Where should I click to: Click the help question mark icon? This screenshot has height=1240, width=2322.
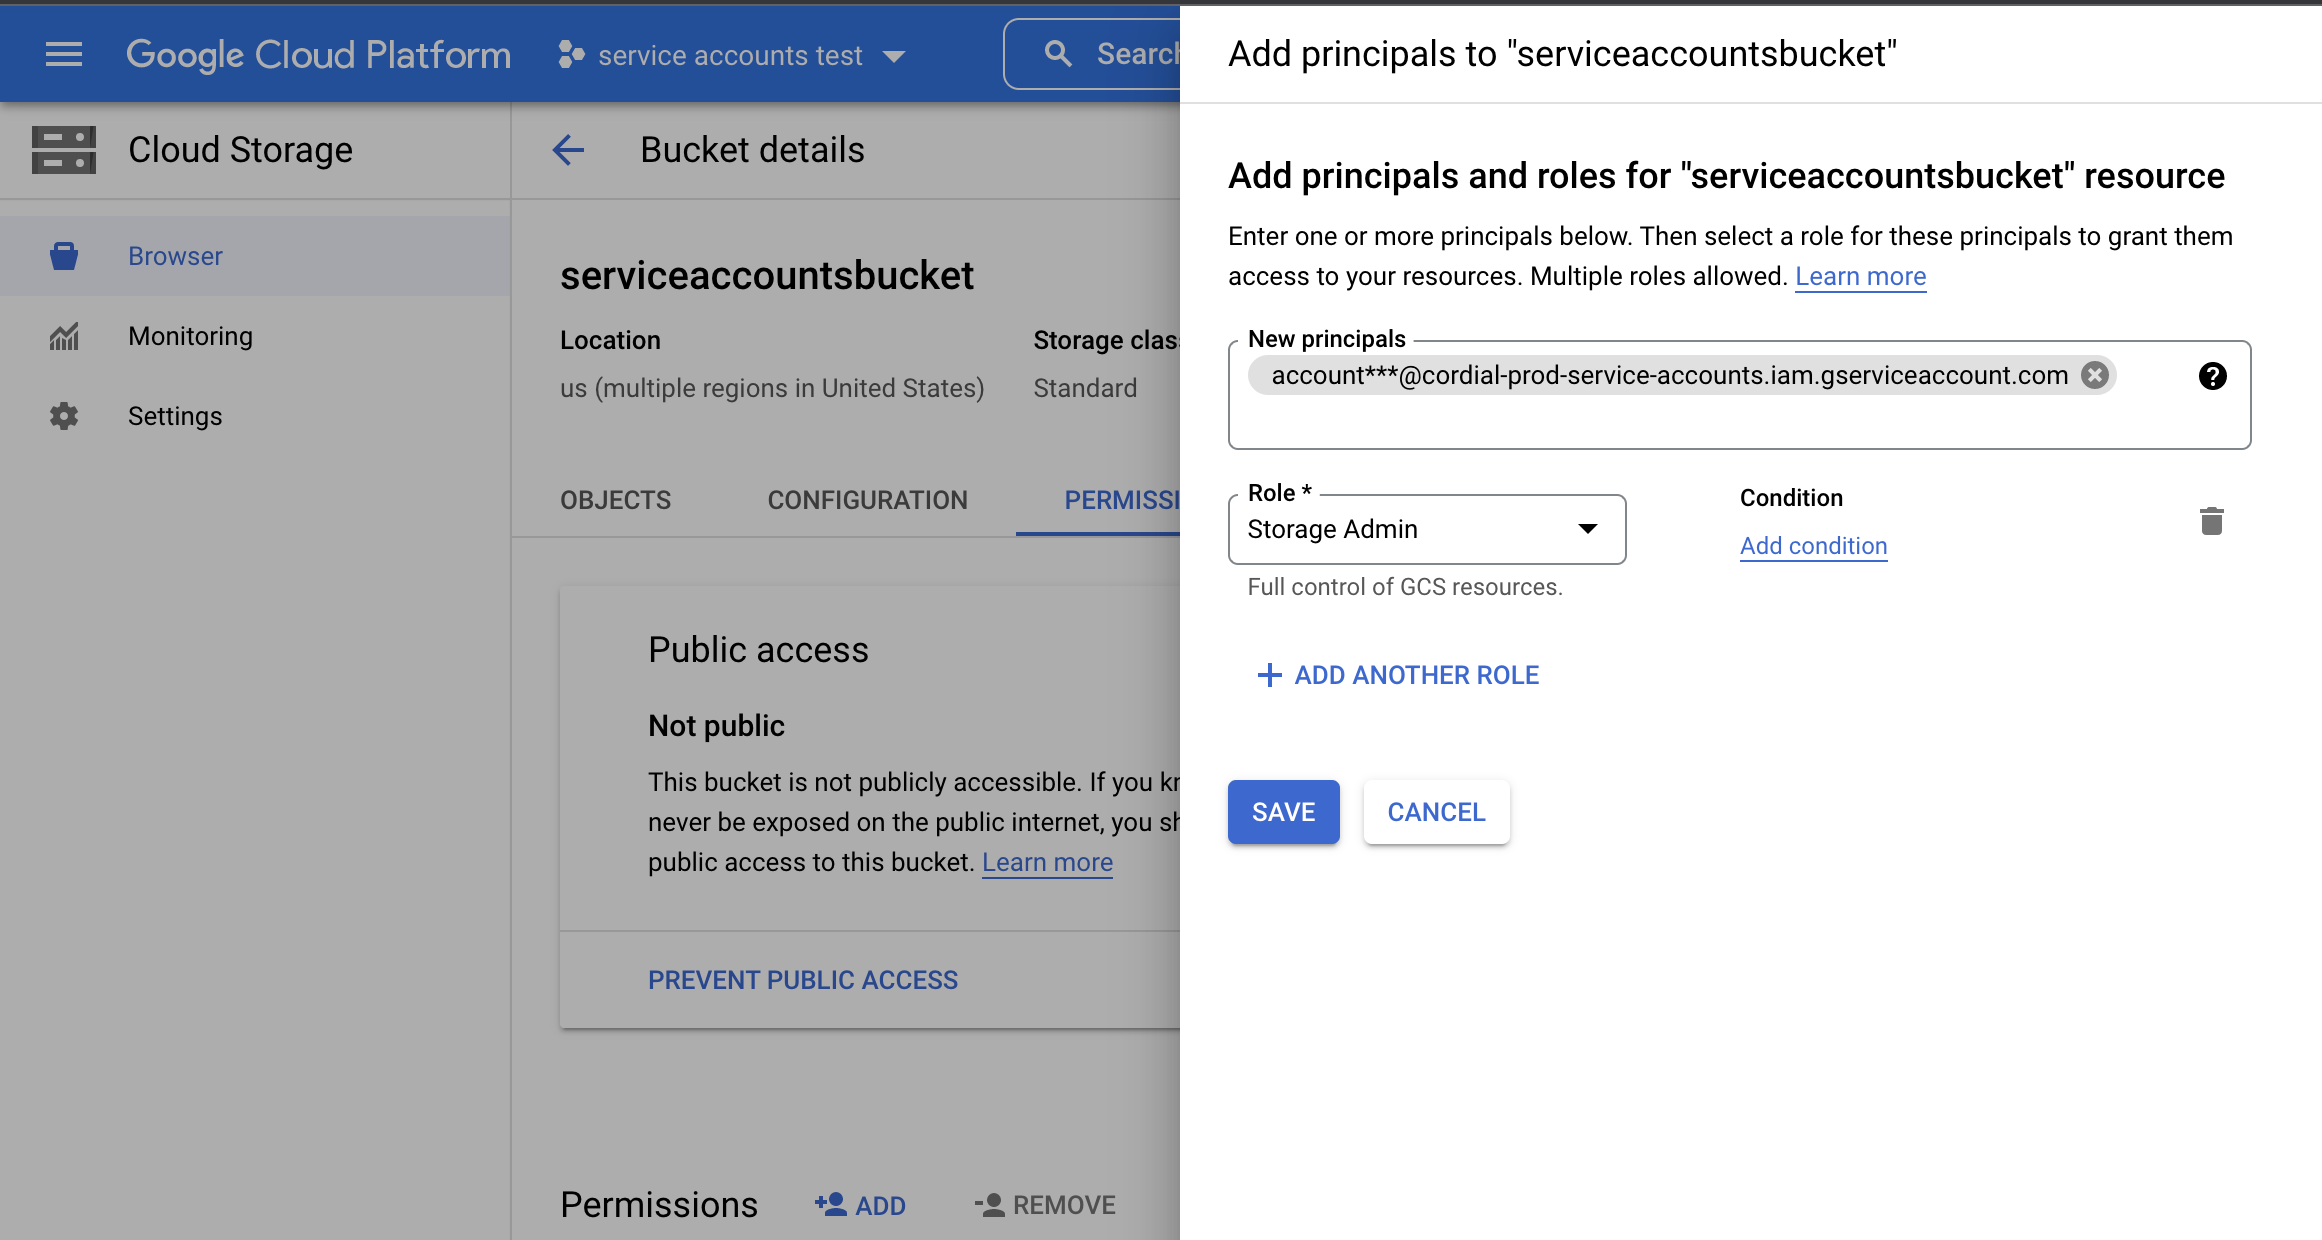2212,376
